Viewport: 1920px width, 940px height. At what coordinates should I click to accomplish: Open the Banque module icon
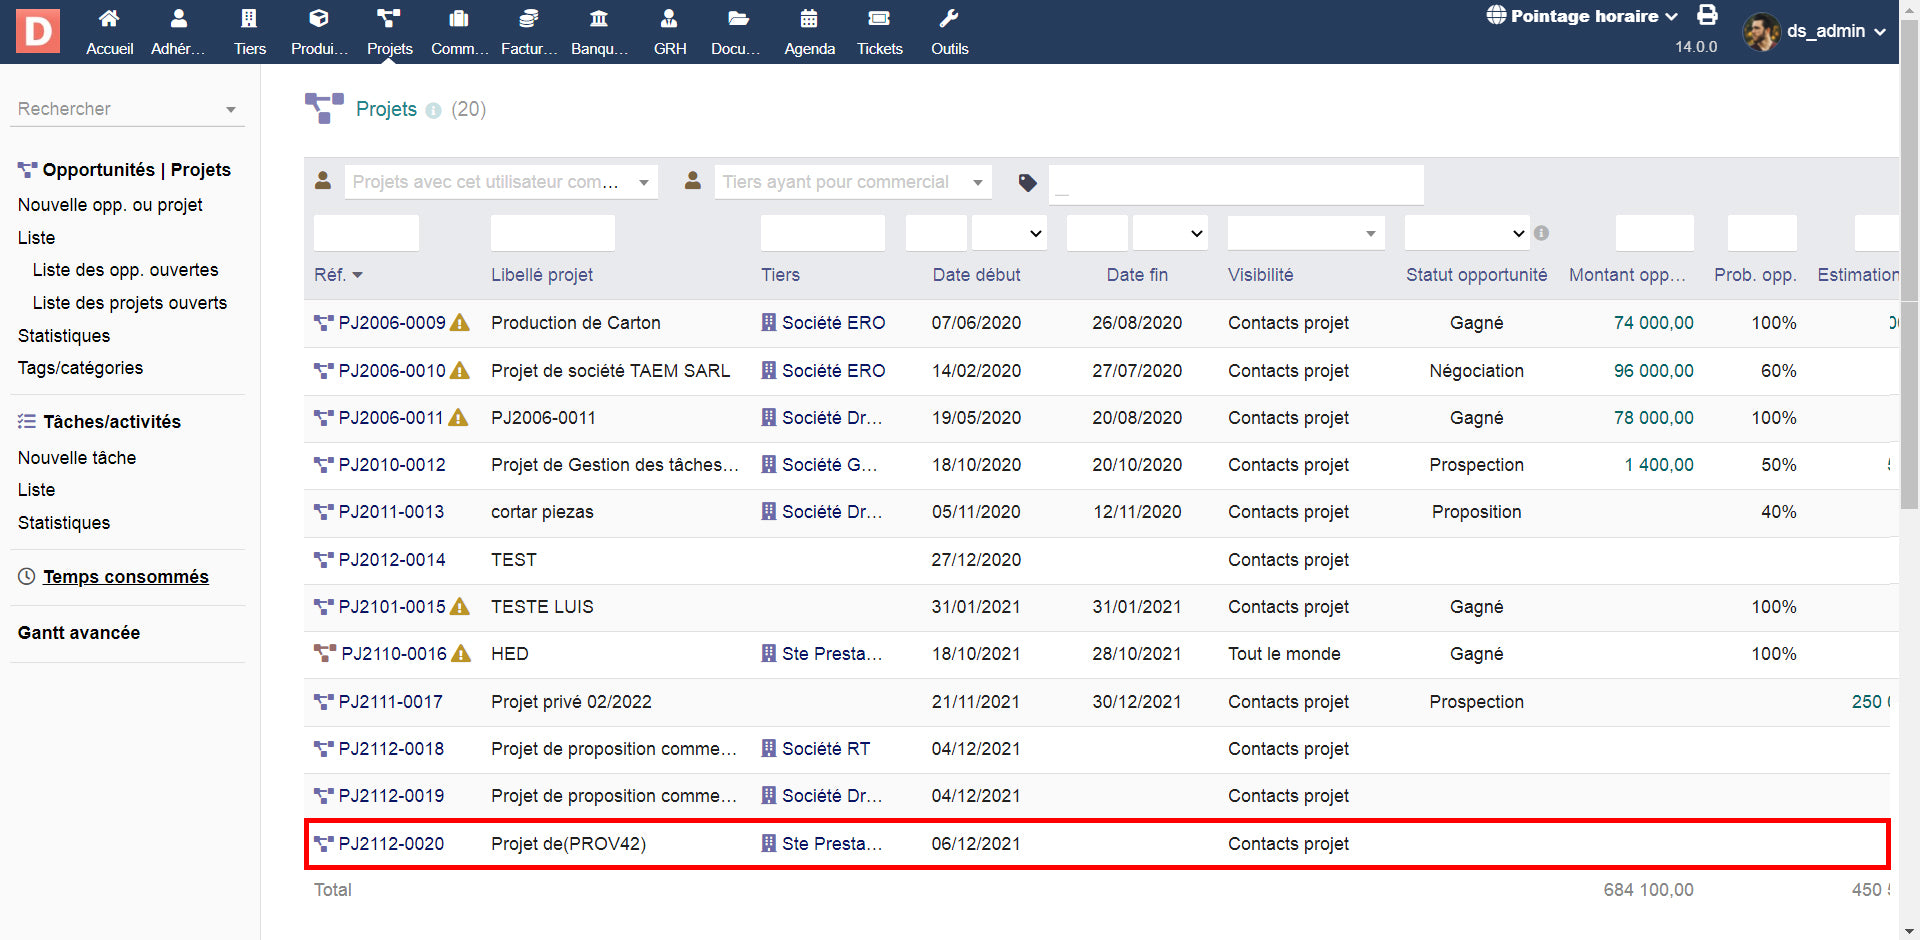click(x=599, y=19)
